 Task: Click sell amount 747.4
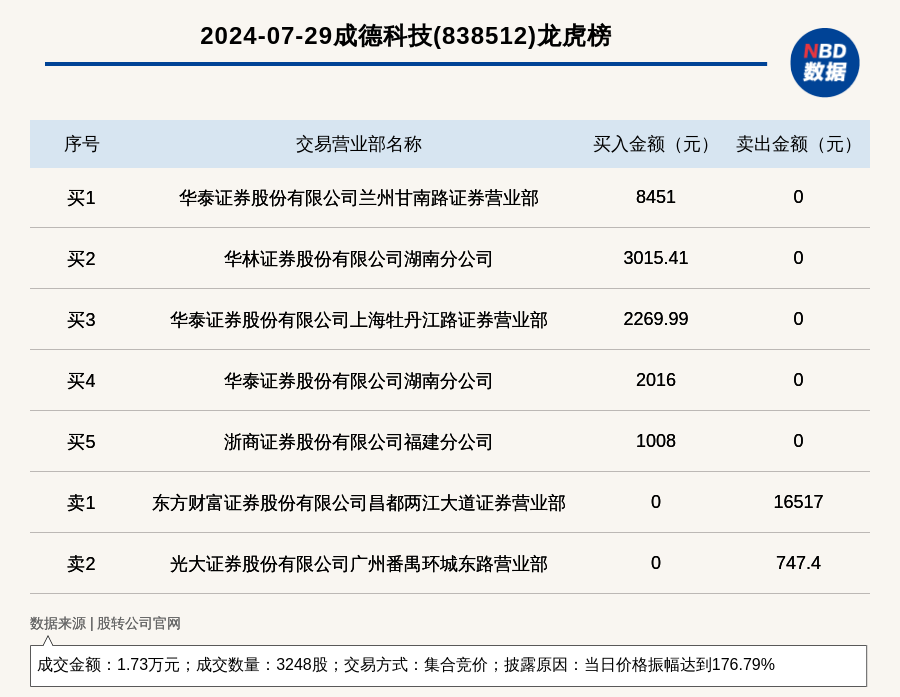point(798,563)
